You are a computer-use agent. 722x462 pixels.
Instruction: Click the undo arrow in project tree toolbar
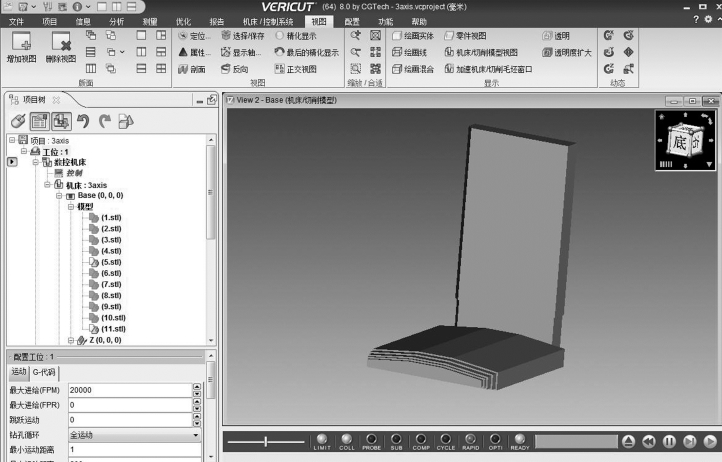84,121
